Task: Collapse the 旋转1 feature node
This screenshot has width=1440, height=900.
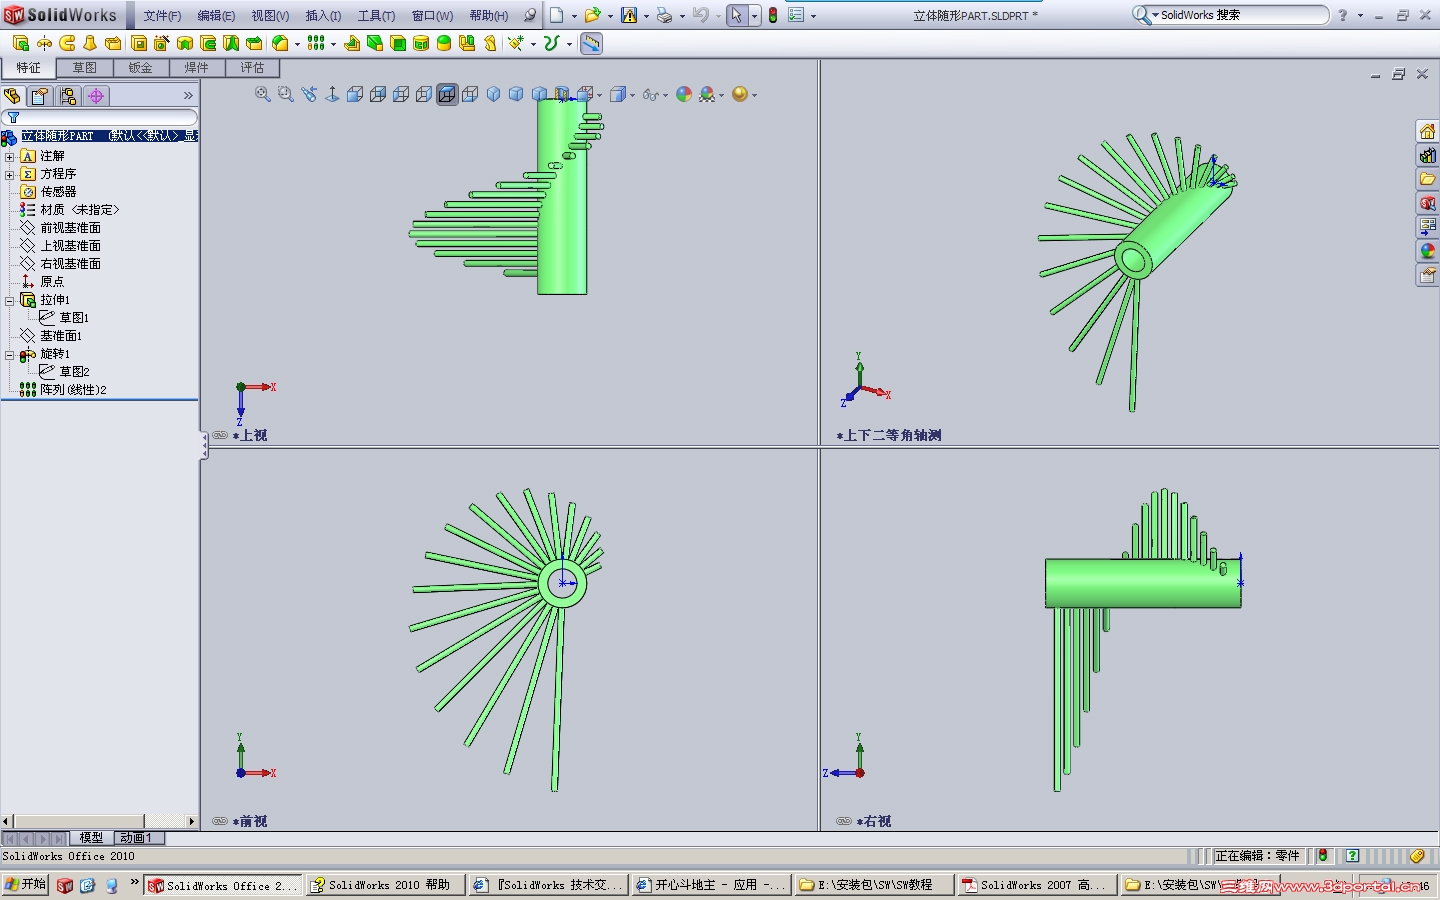Action: pos(10,354)
